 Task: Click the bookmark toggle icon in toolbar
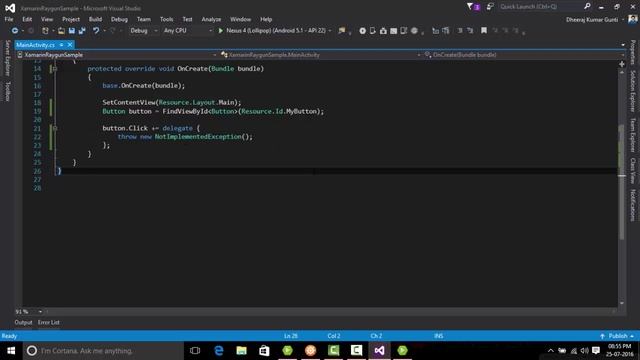point(484,31)
